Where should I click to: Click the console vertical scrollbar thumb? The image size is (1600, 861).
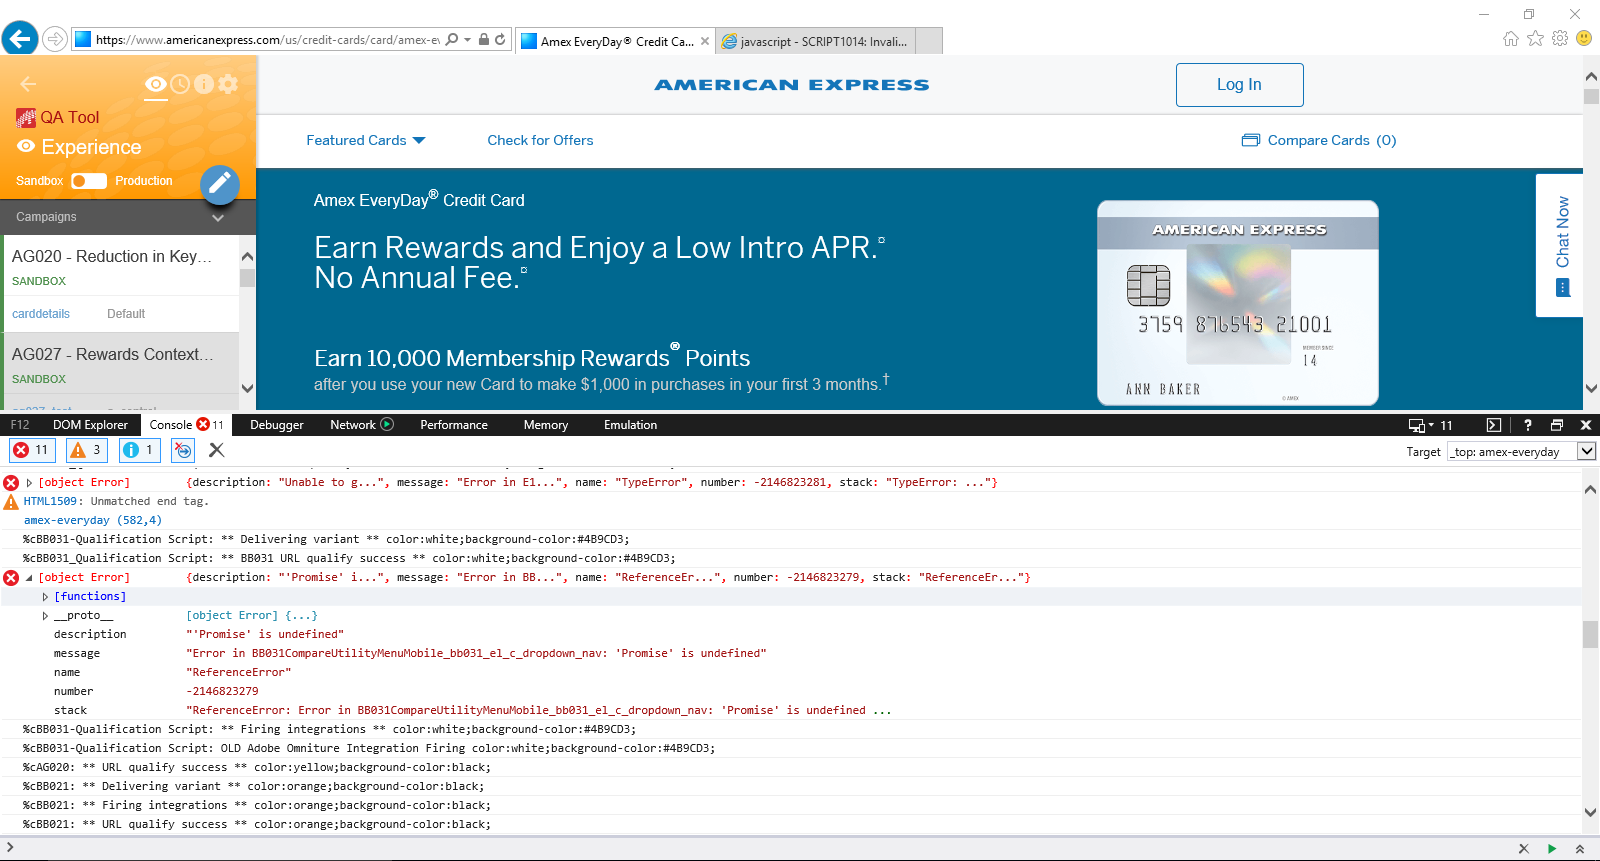(1590, 635)
